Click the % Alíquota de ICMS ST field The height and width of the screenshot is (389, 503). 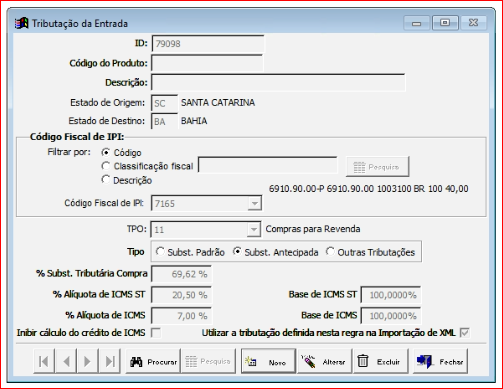181,295
